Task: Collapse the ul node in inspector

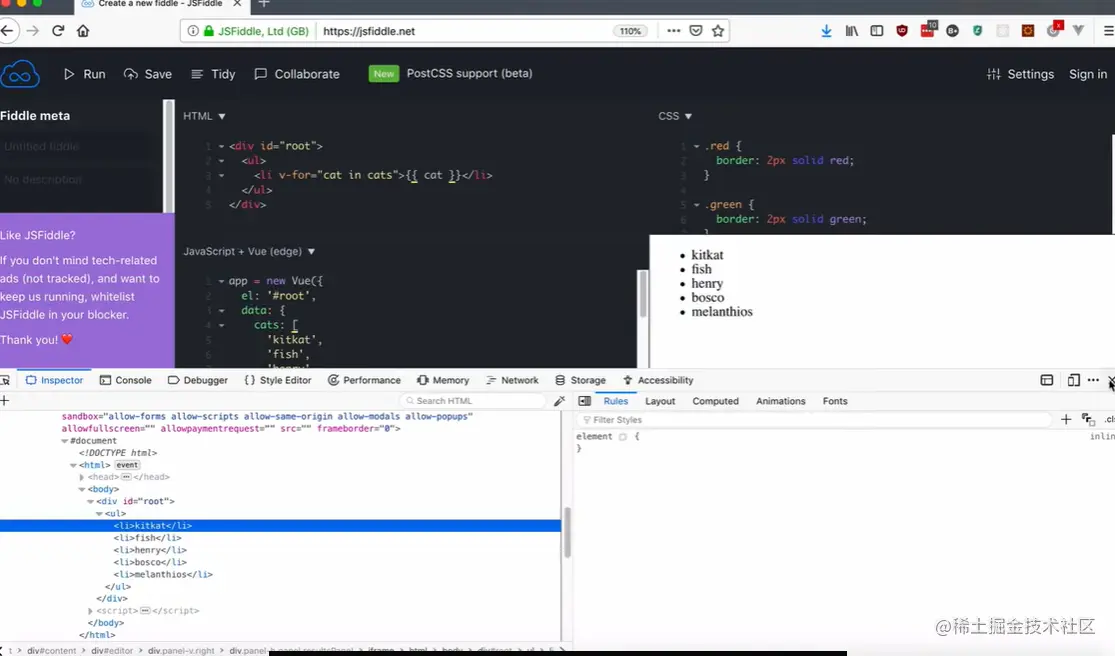Action: 99,513
